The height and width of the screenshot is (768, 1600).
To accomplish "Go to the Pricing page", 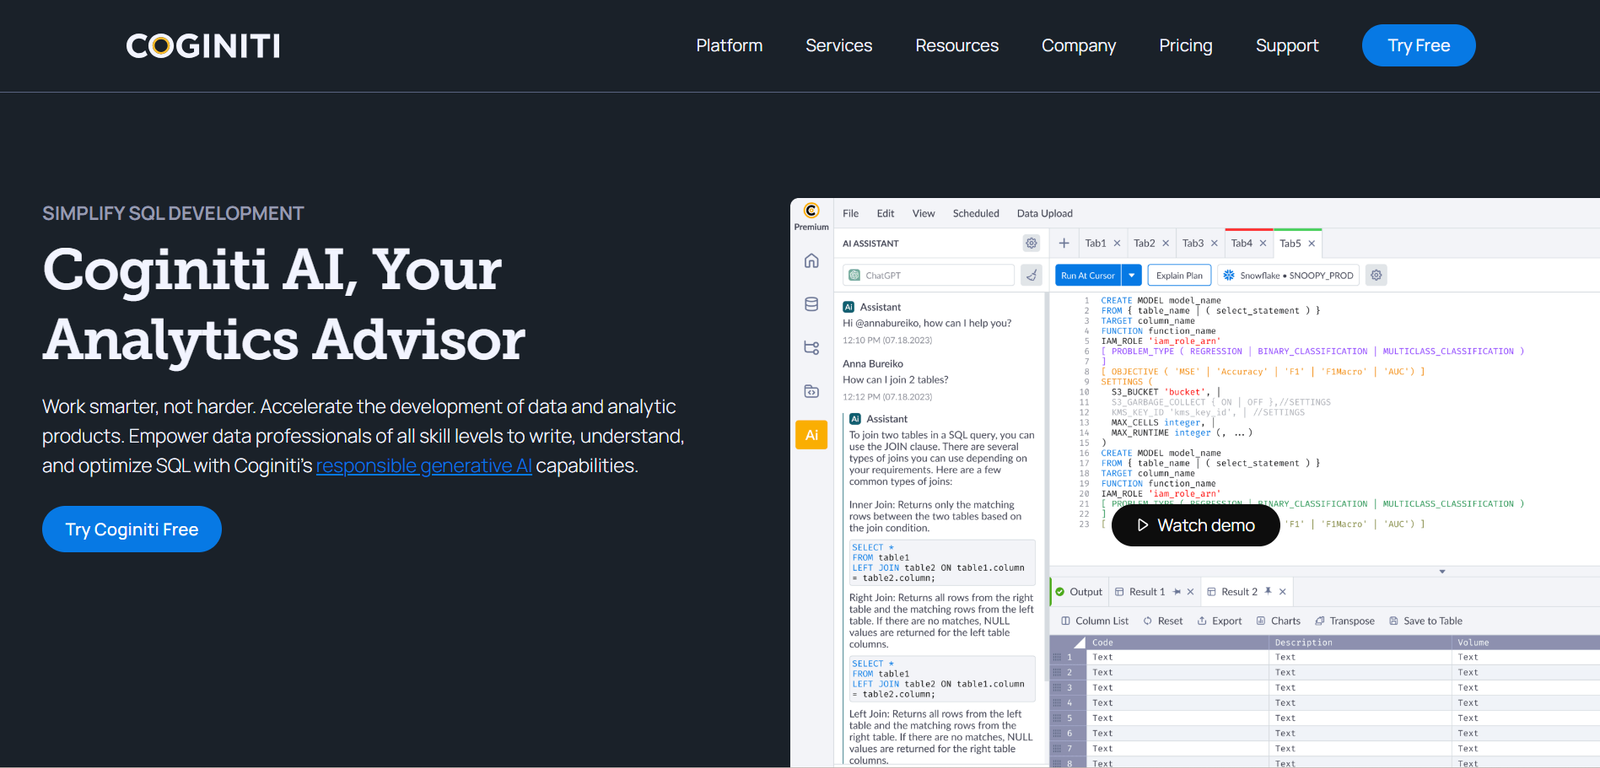I will (x=1186, y=46).
